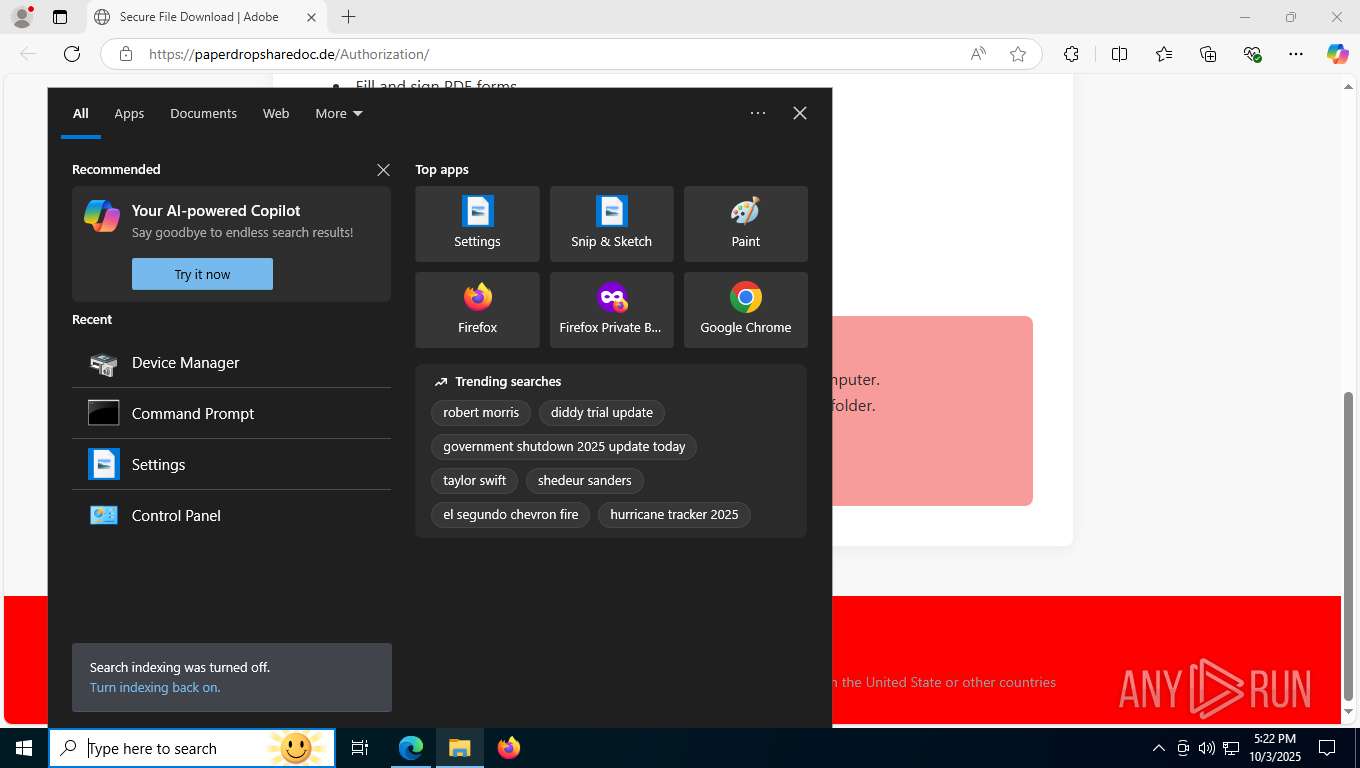
Task: Dismiss the Recommended Copilot card
Action: click(383, 170)
